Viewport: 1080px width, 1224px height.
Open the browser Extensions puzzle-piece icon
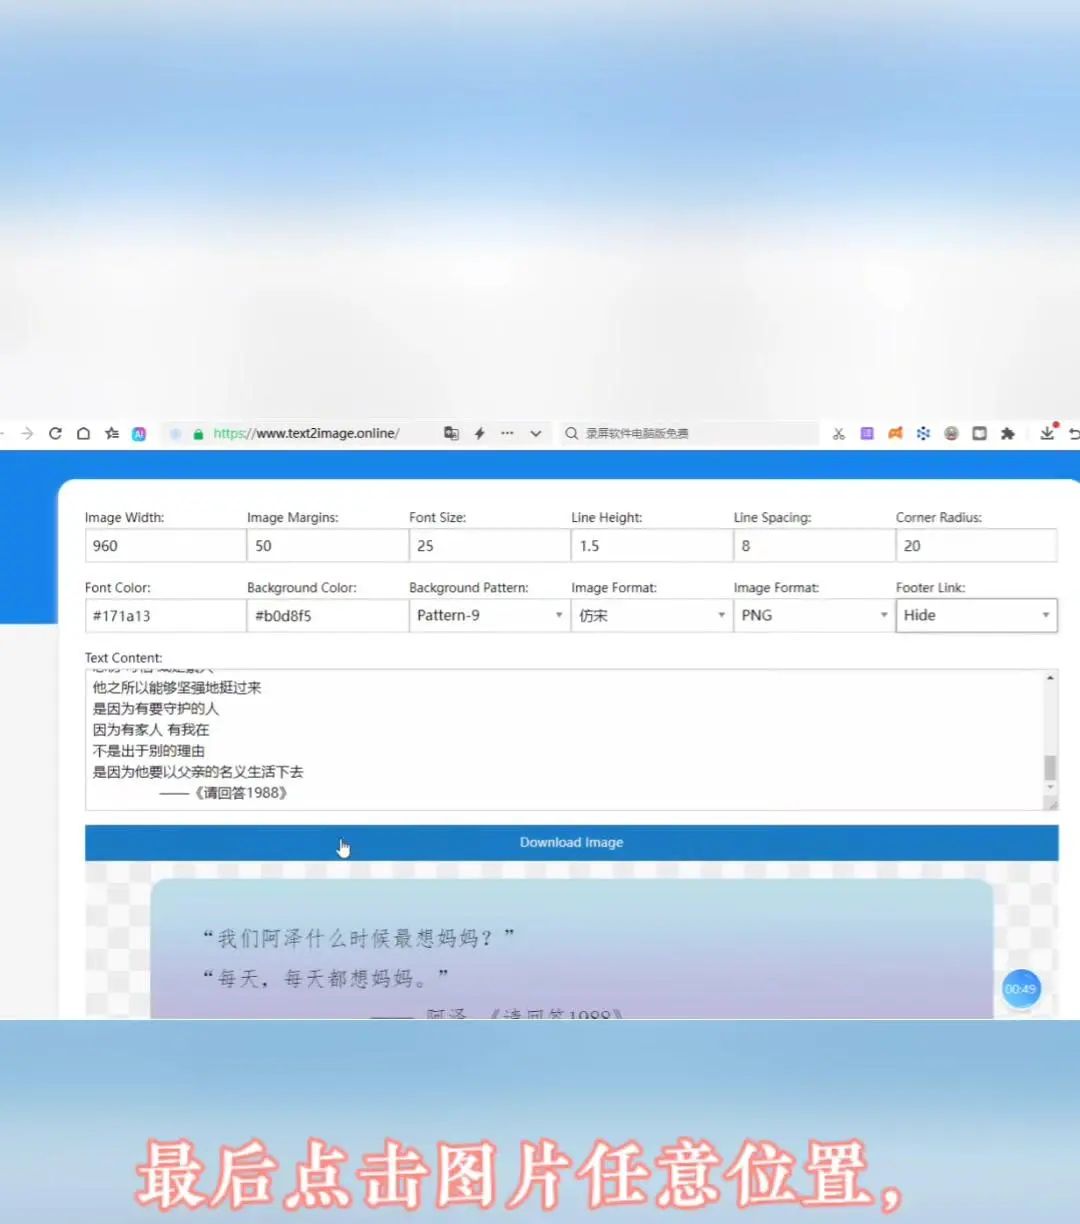pyautogui.click(x=1008, y=433)
